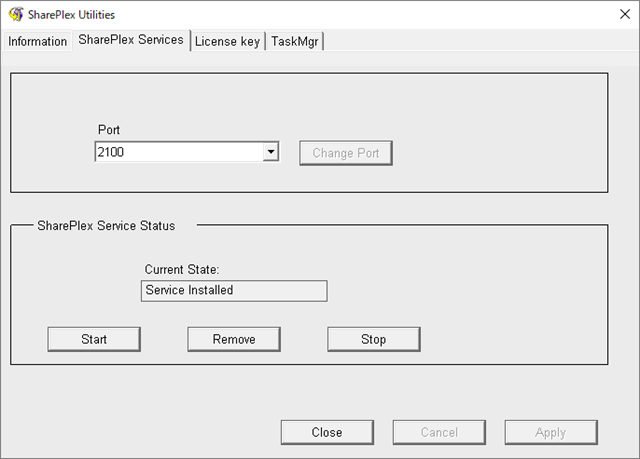640x459 pixels.
Task: Click the Service Installed state field
Action: (235, 290)
